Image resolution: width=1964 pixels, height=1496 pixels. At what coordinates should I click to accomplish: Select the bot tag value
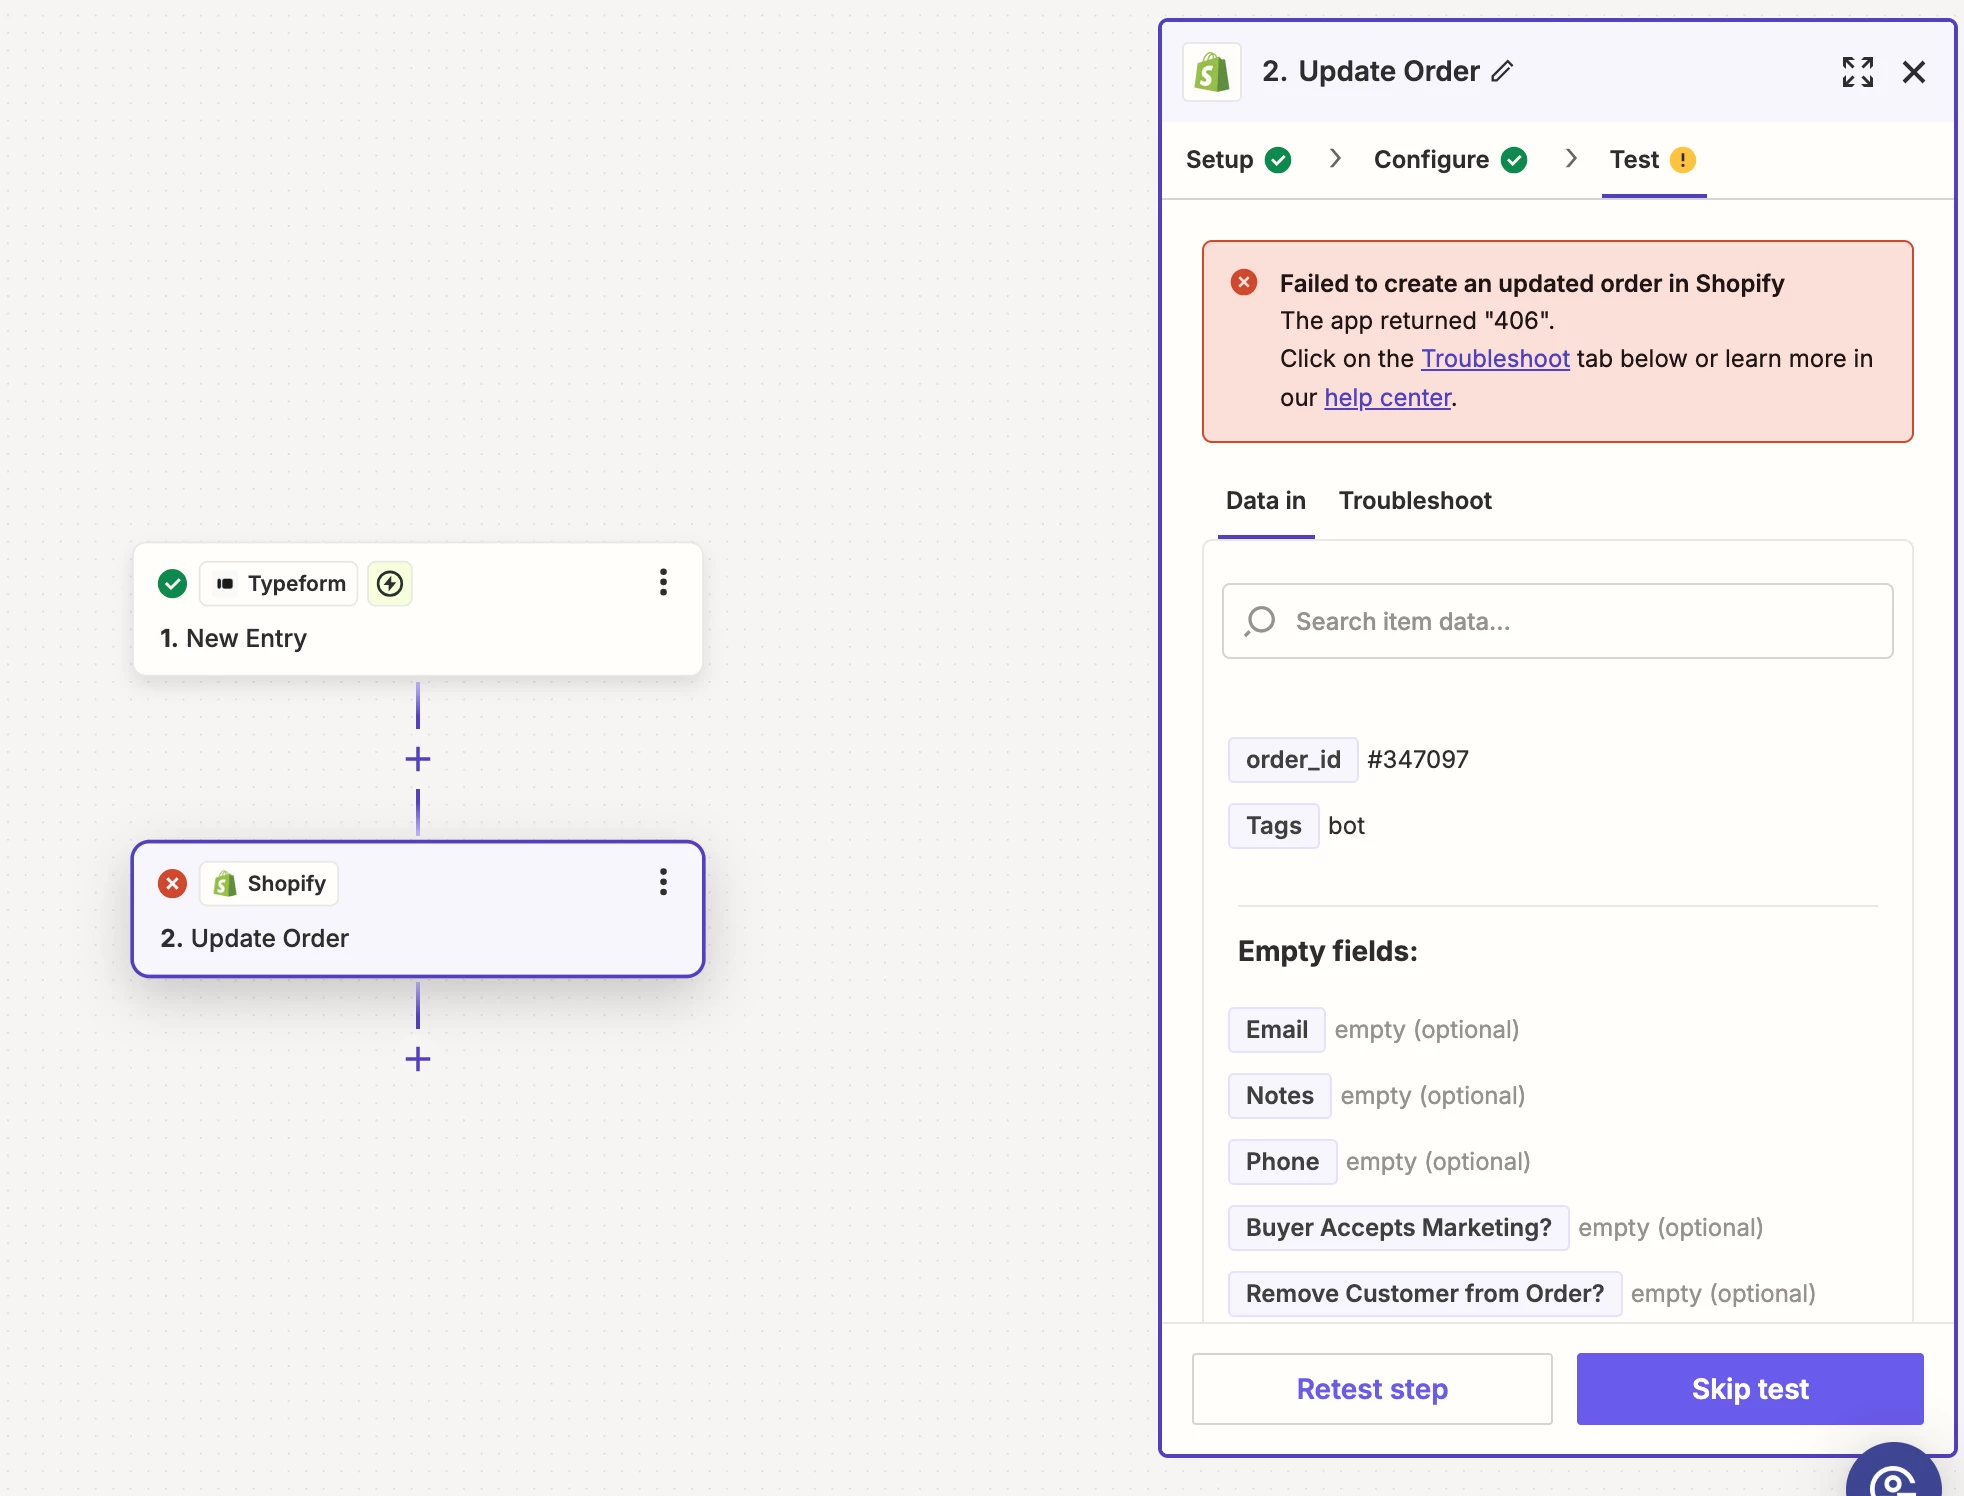pos(1346,826)
